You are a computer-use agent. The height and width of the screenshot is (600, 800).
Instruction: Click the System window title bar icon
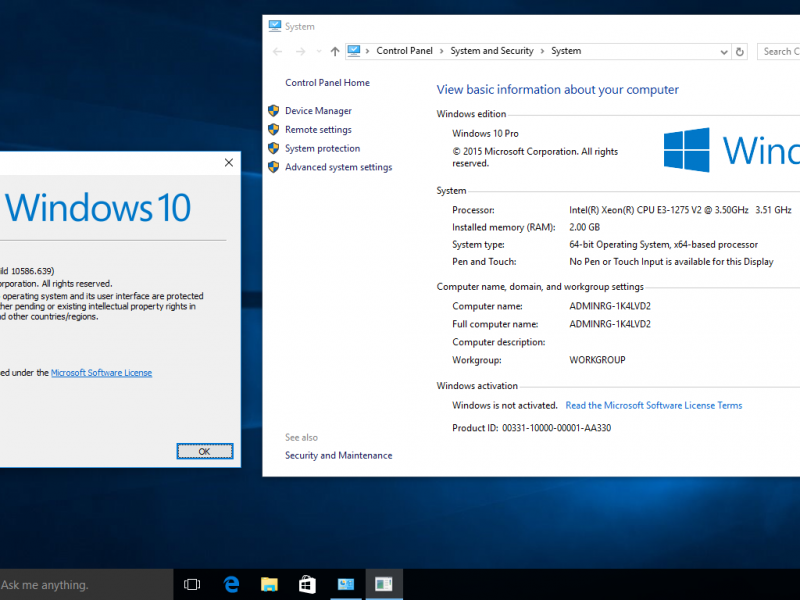tap(274, 26)
